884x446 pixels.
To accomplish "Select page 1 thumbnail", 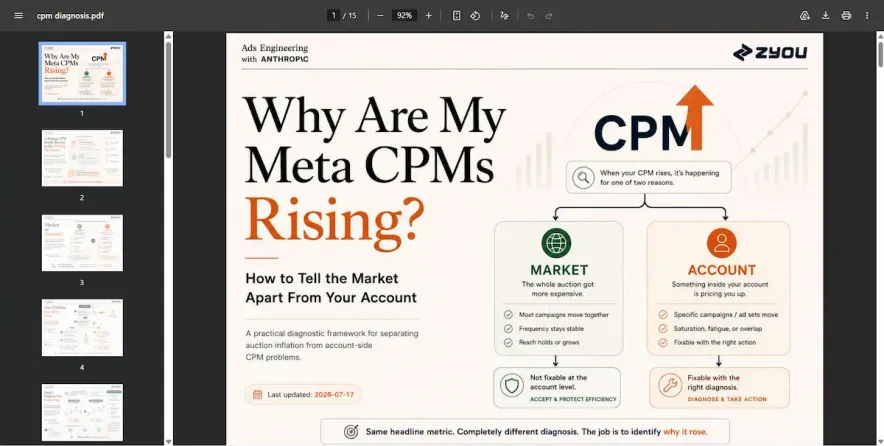I will [x=82, y=73].
